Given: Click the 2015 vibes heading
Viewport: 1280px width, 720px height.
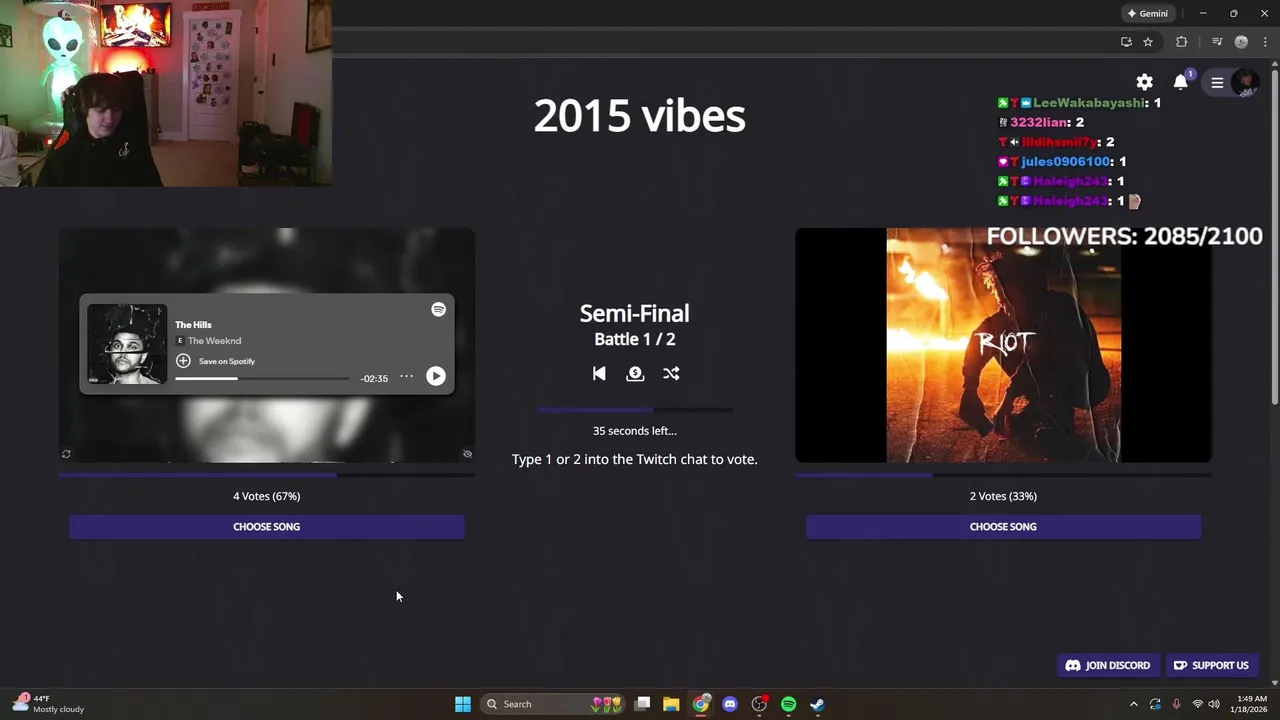Looking at the screenshot, I should pyautogui.click(x=639, y=116).
